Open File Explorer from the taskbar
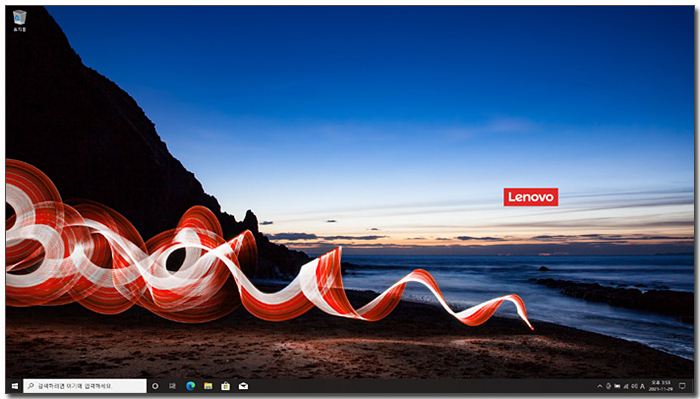700x399 pixels. click(x=208, y=386)
